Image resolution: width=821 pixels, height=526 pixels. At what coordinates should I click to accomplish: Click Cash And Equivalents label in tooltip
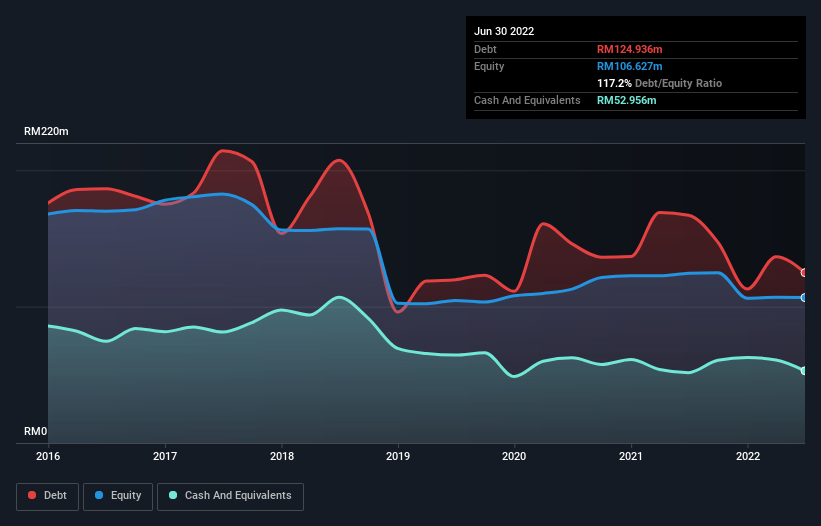[527, 100]
